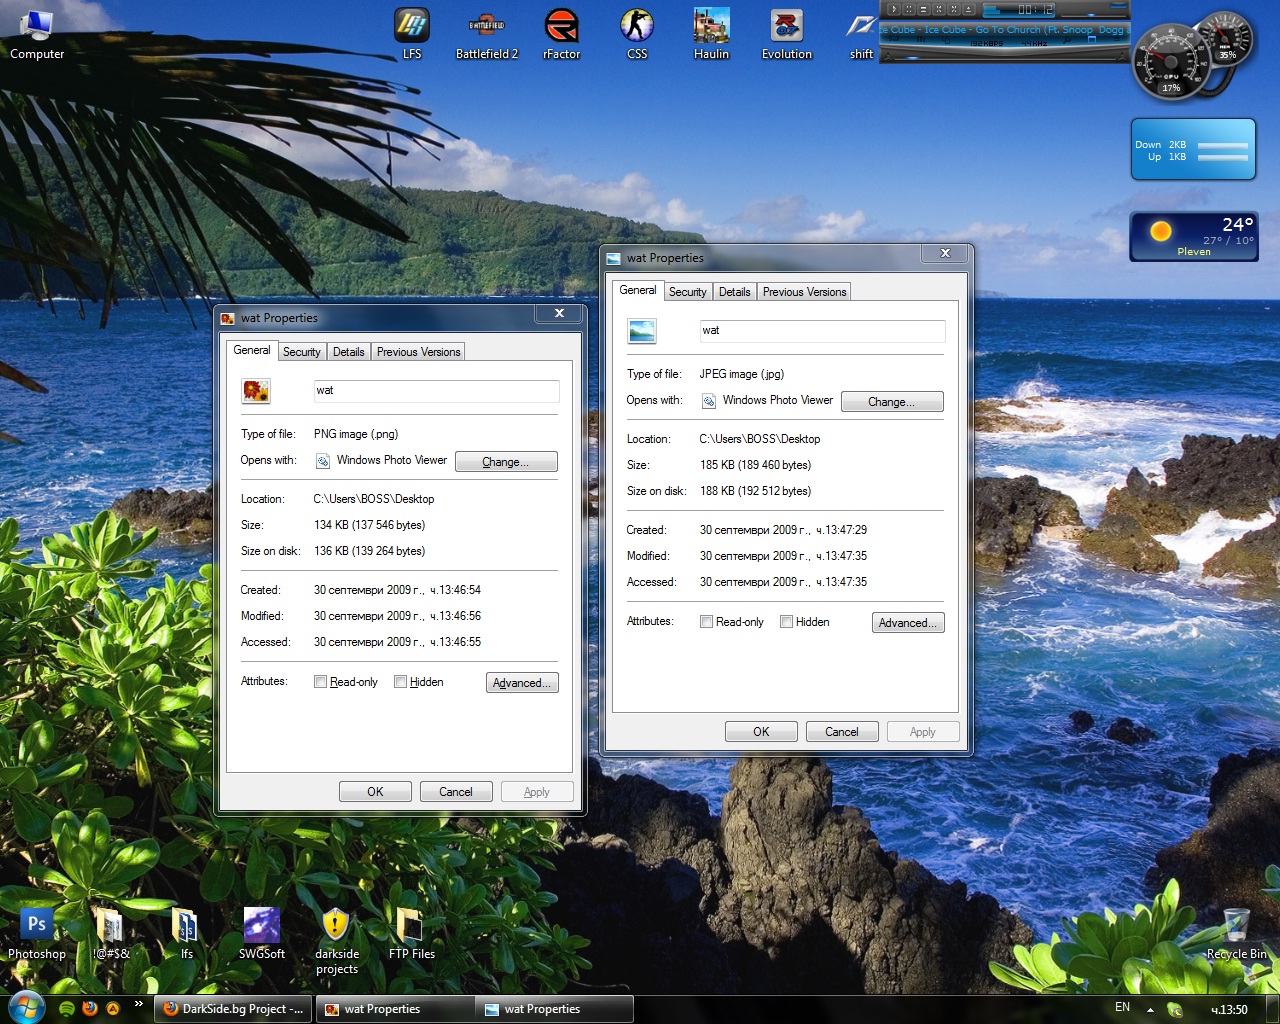Open the darkside projects folder
The width and height of the screenshot is (1280, 1024).
point(337,941)
